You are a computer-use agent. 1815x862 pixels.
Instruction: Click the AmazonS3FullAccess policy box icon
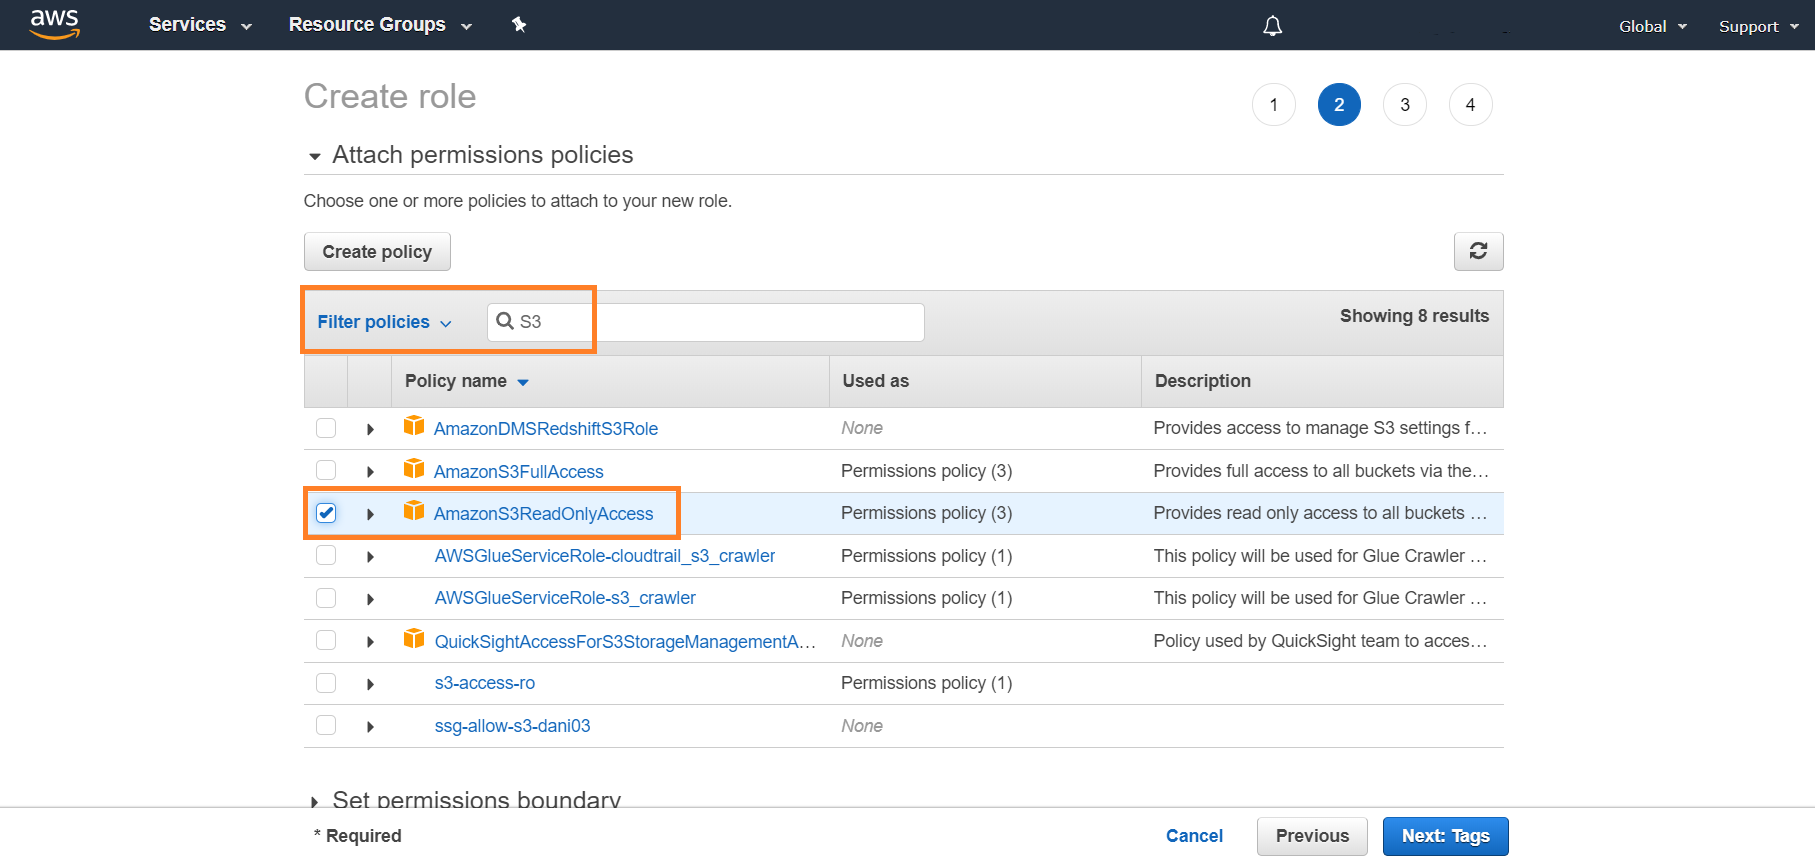[x=414, y=469]
